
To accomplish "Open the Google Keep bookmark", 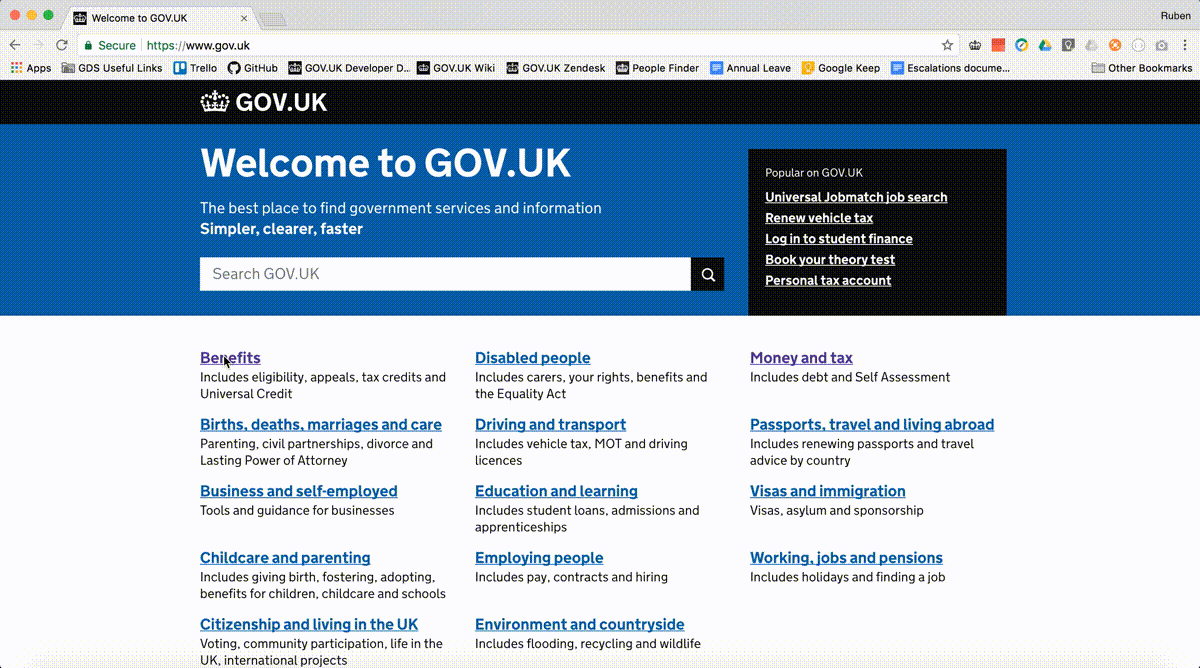I will pyautogui.click(x=841, y=68).
